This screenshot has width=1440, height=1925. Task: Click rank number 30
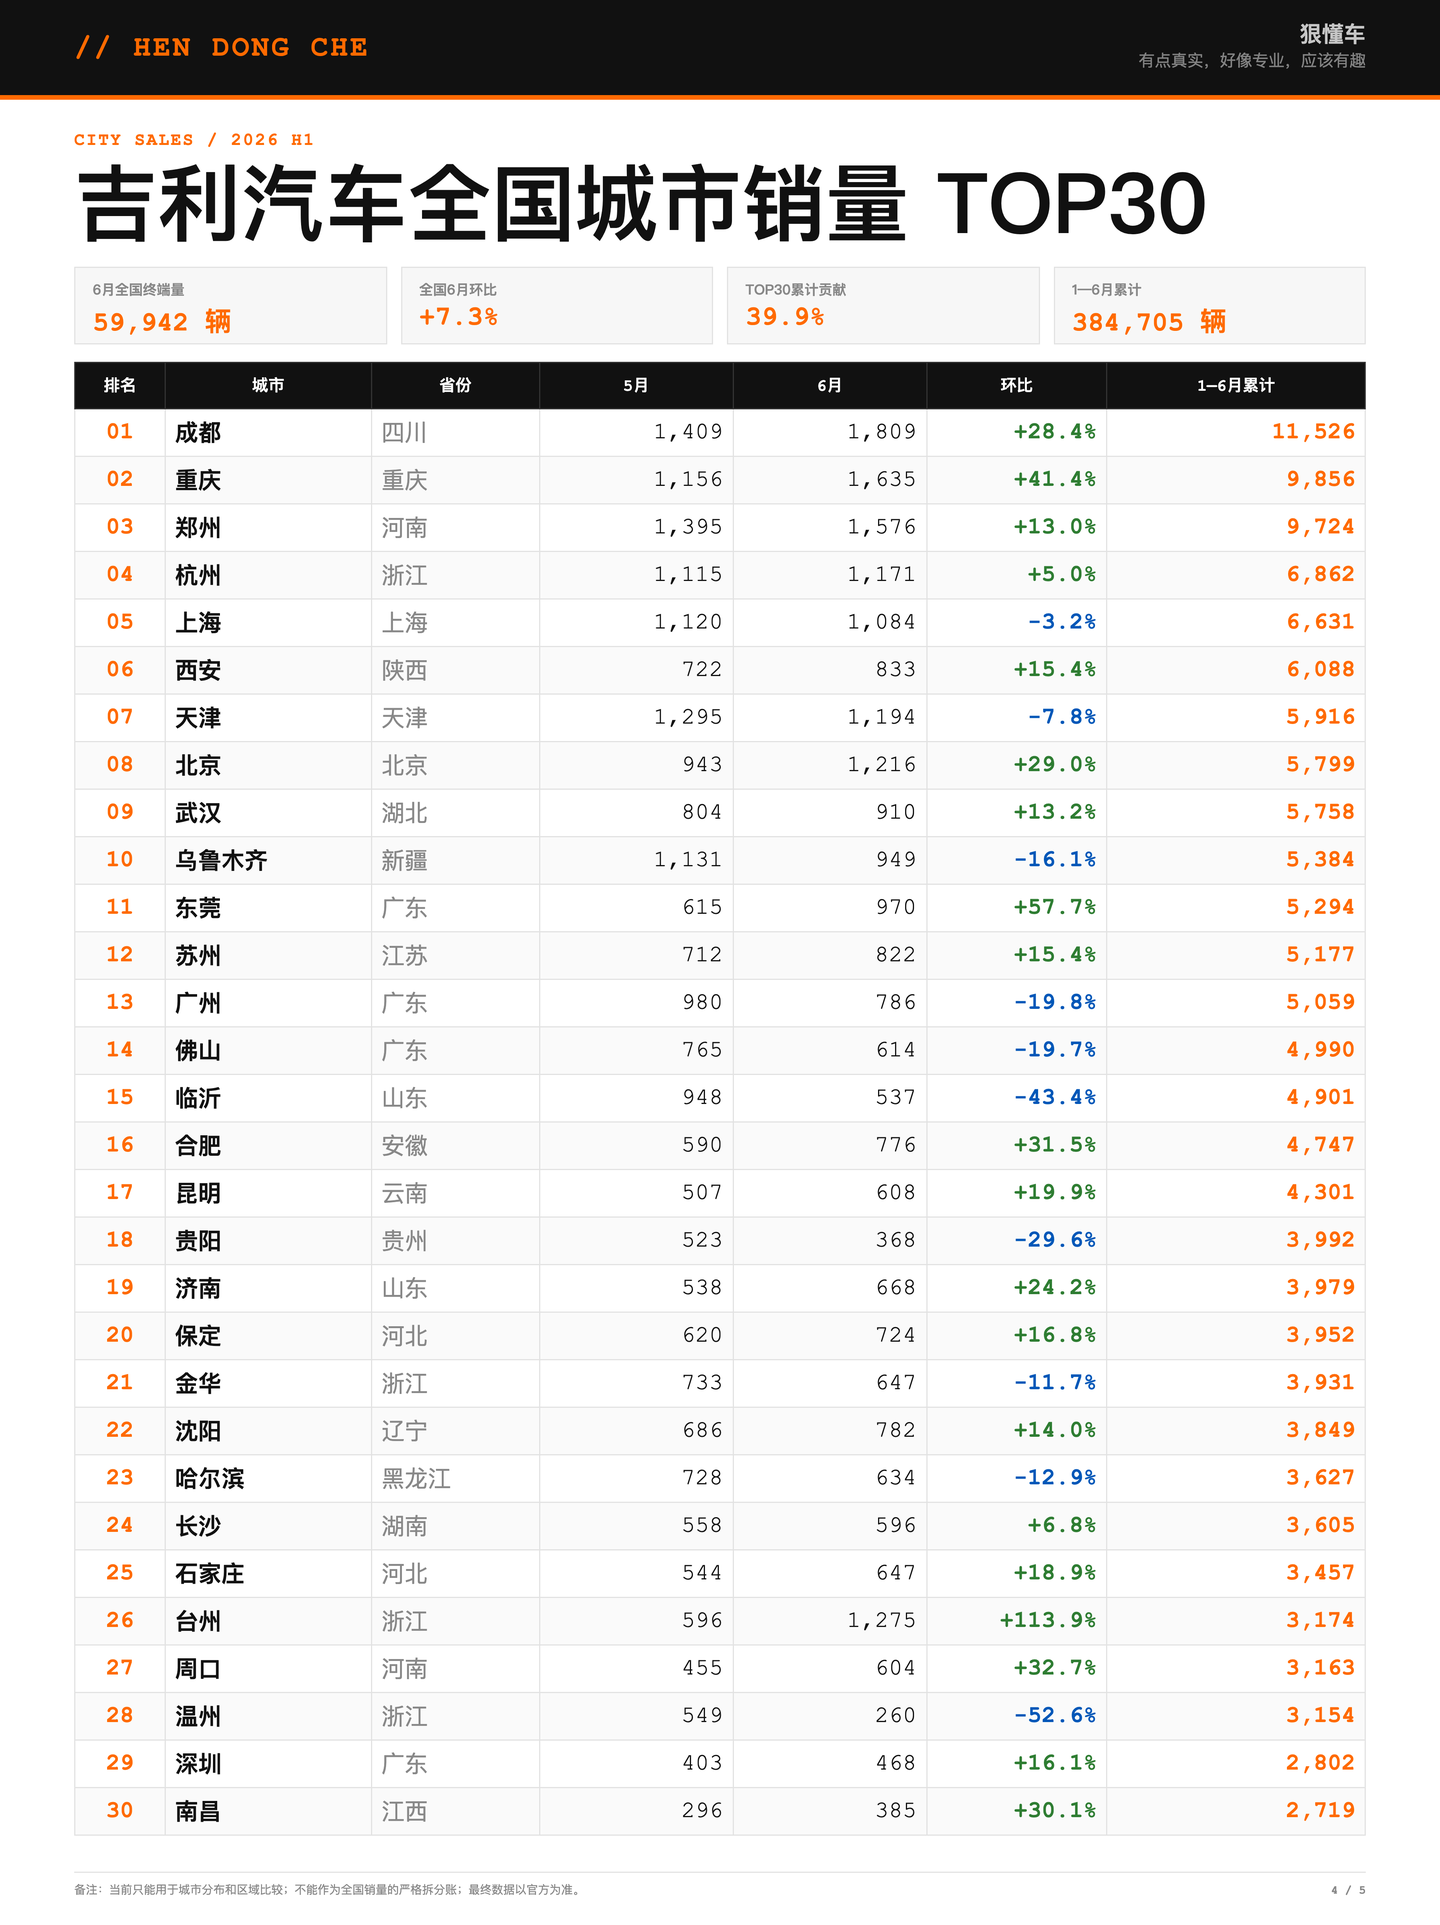coord(120,1810)
